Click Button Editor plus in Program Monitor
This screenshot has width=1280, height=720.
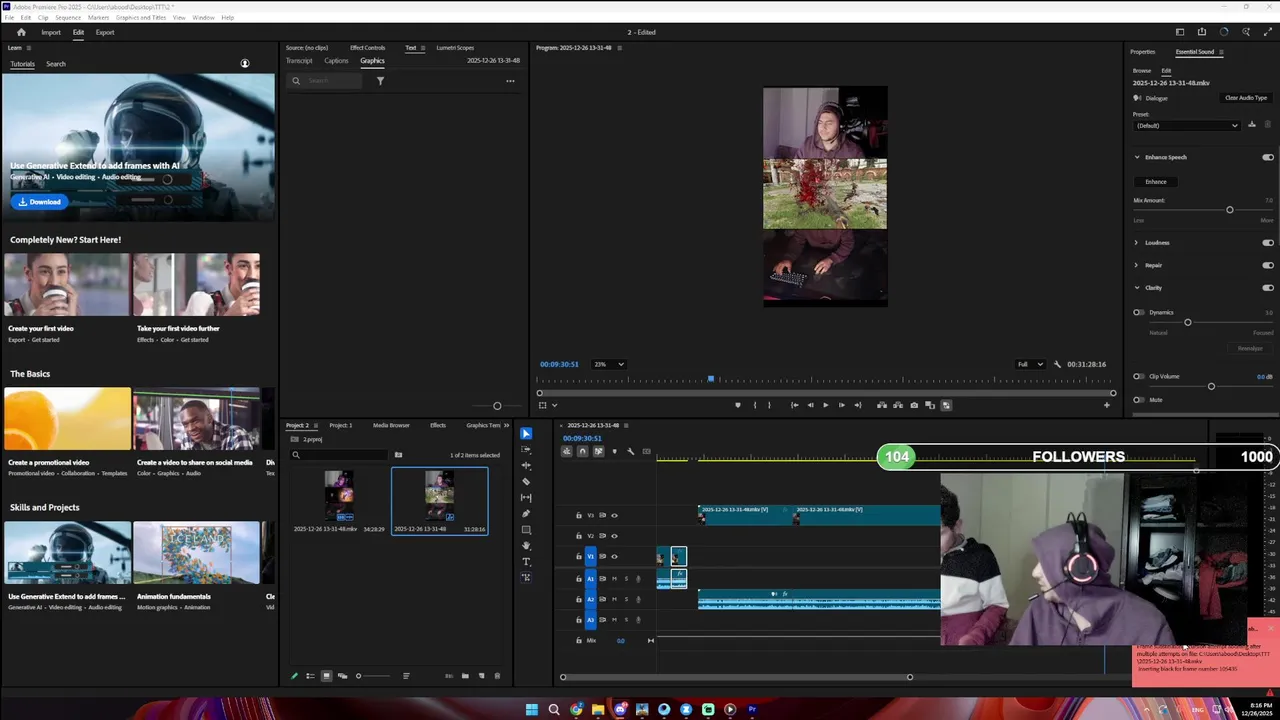tap(1106, 405)
